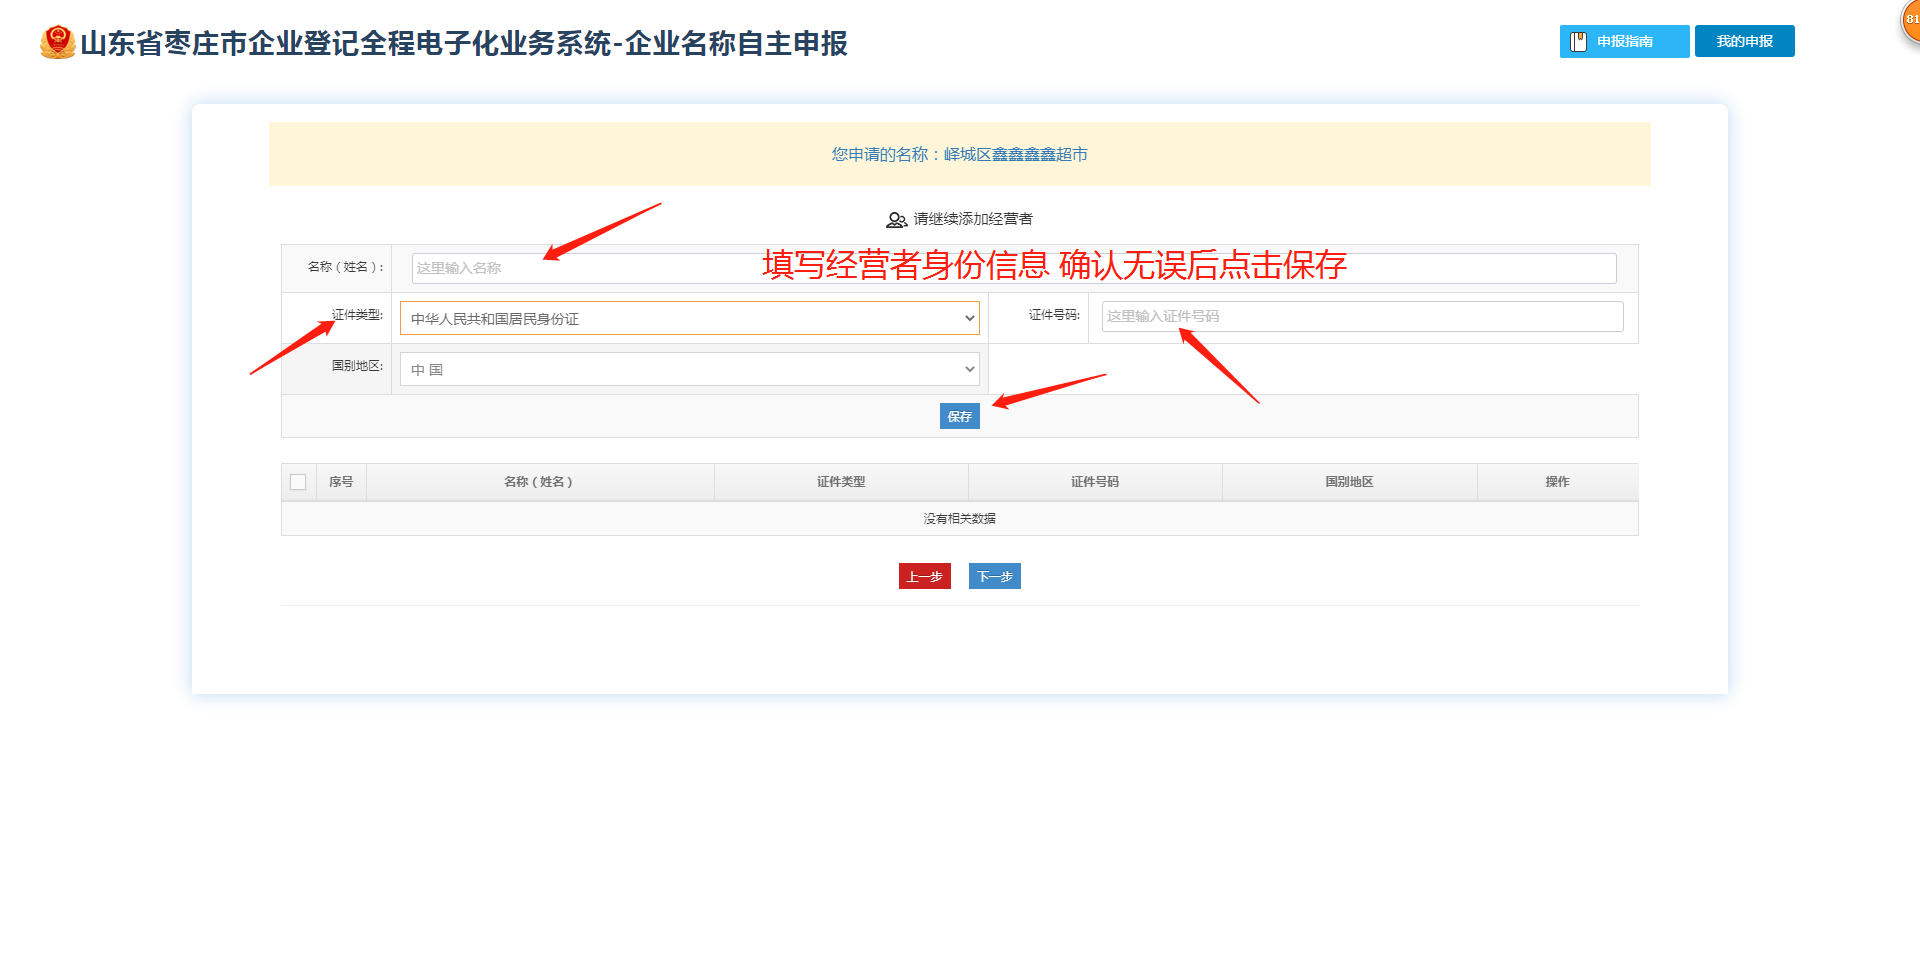Click the page title 企业名称自主申报

coord(736,43)
